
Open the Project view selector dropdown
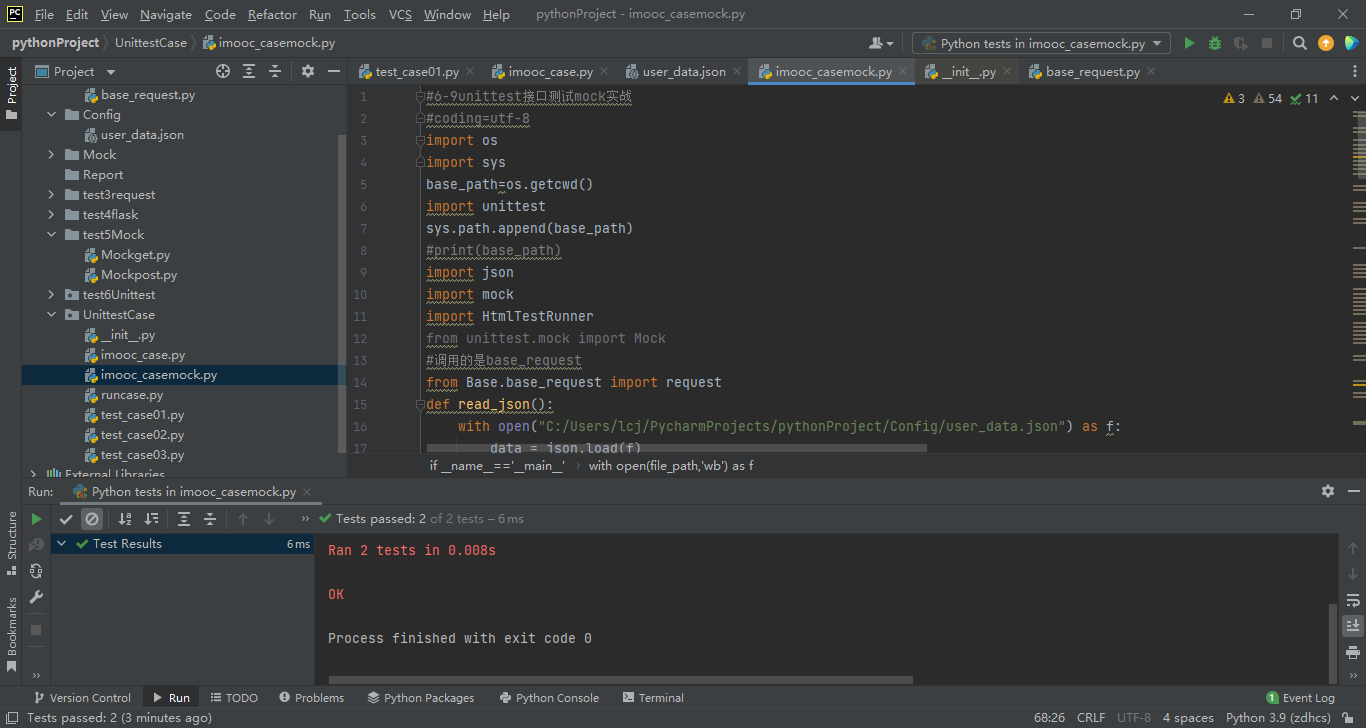76,71
